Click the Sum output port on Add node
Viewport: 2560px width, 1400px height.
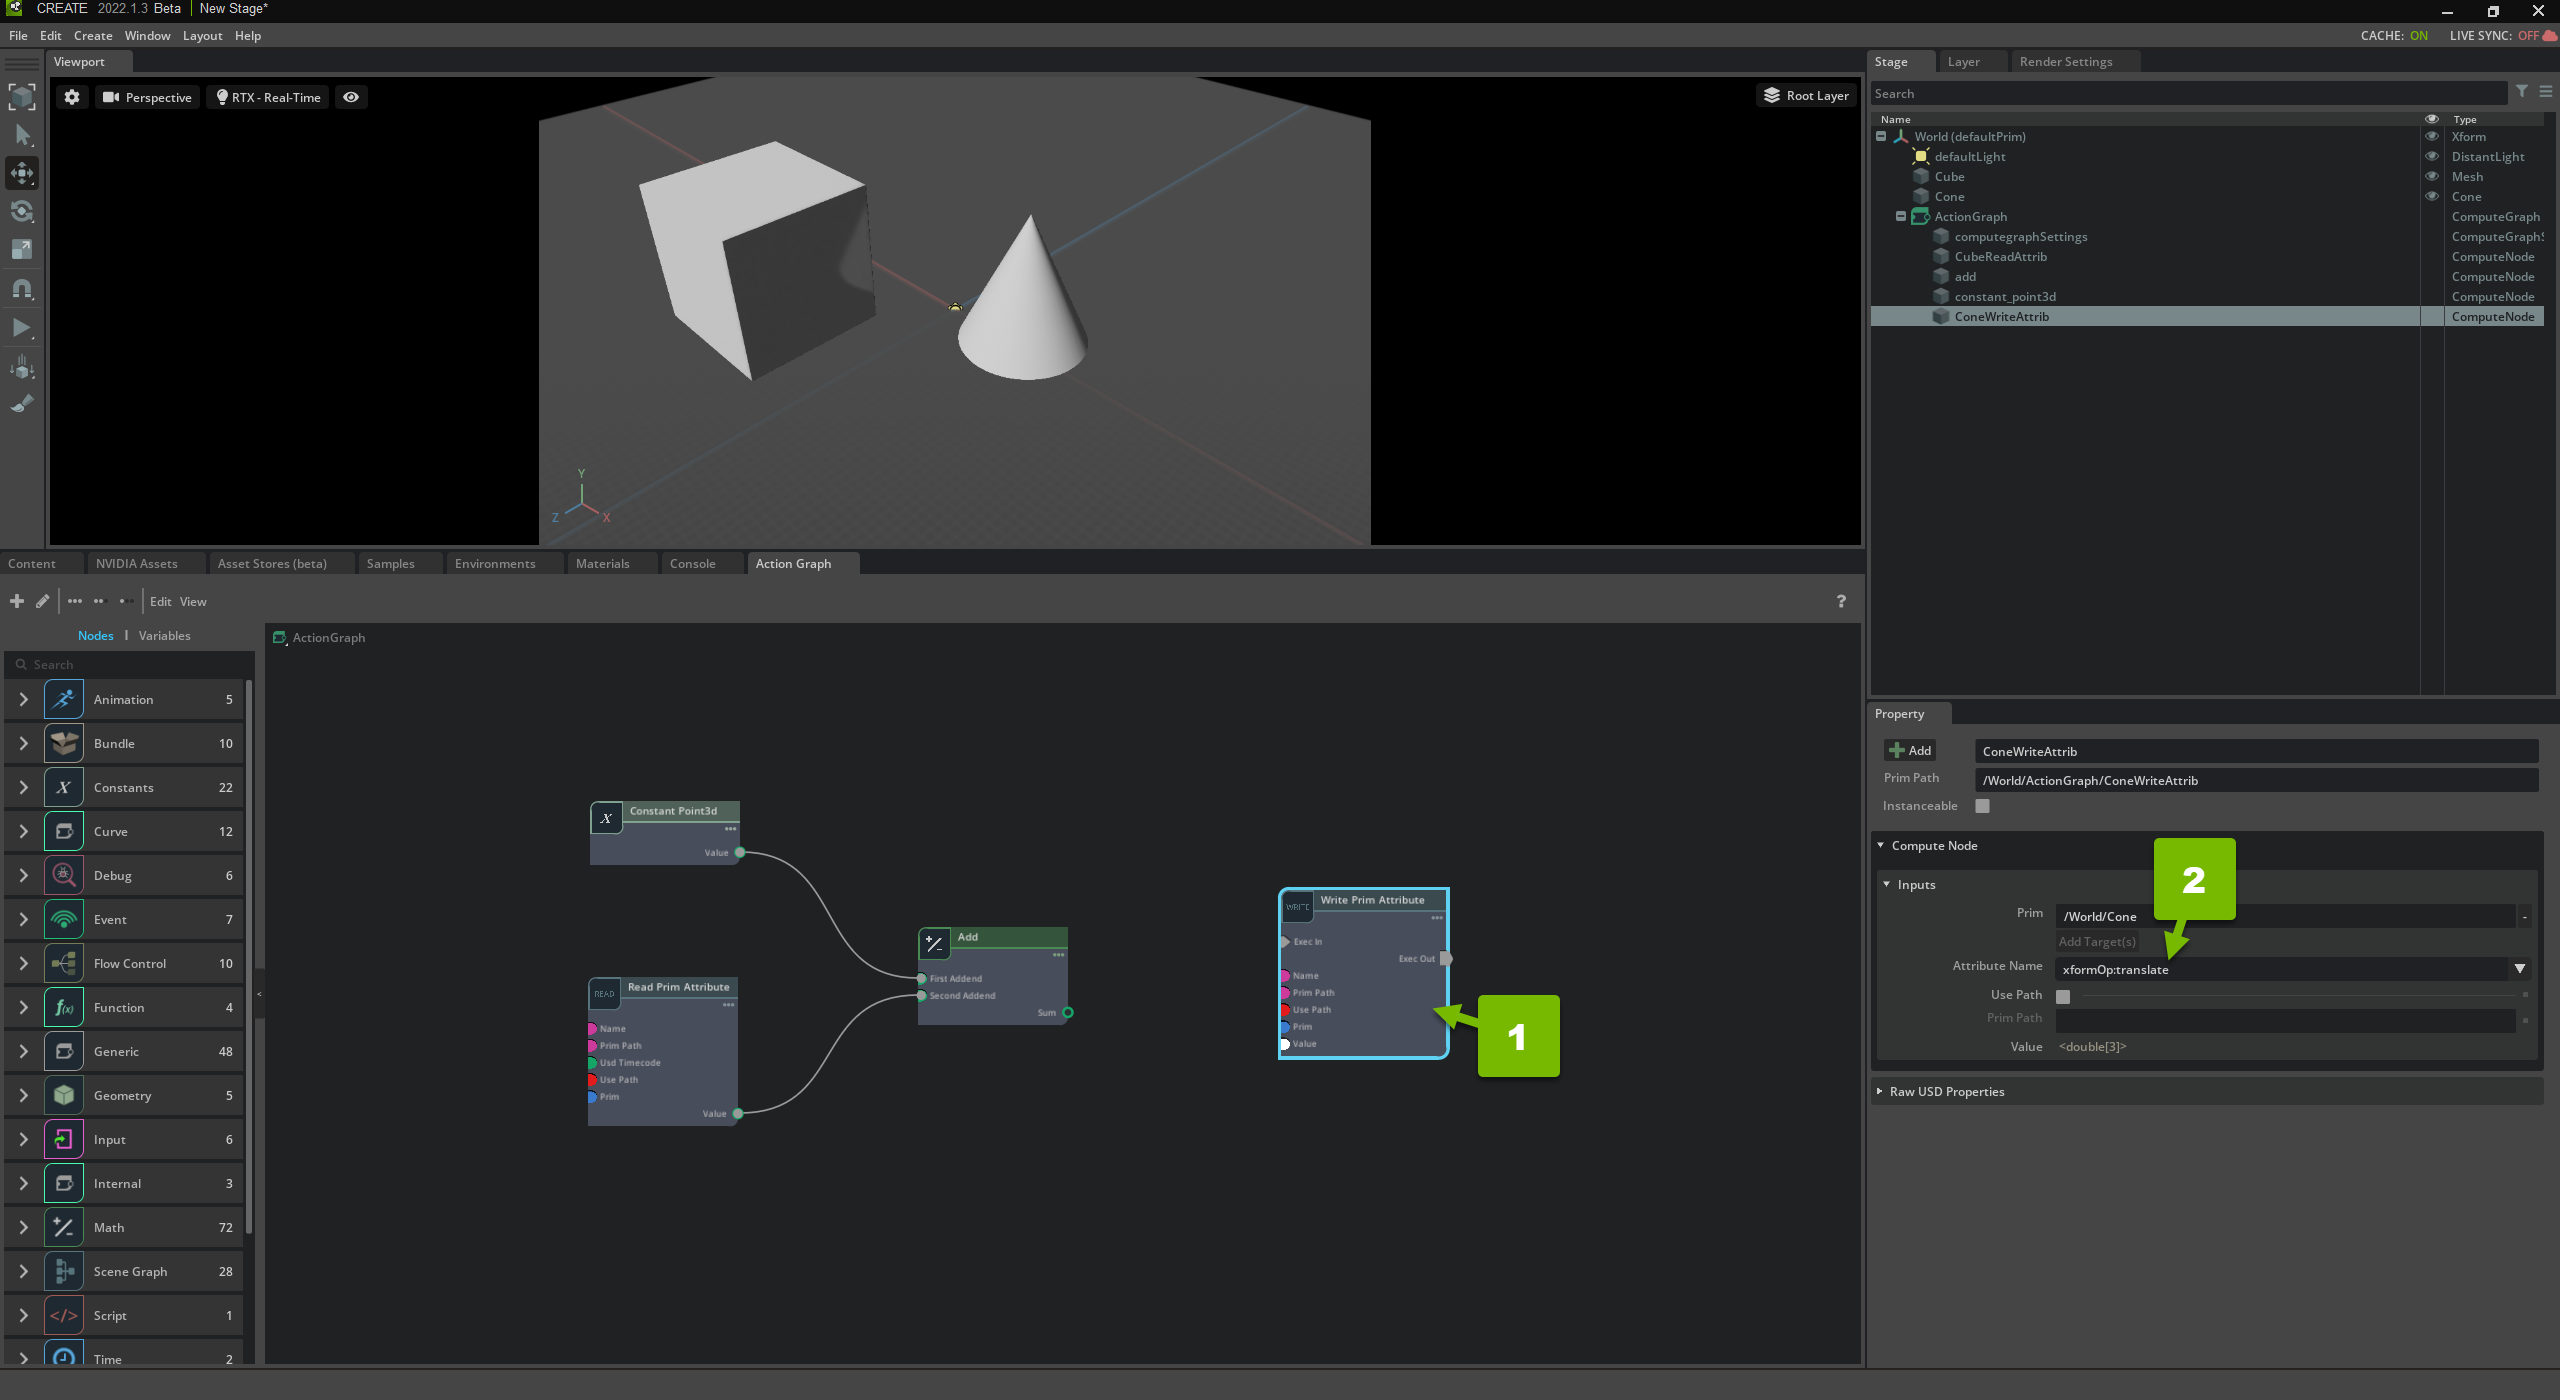pyautogui.click(x=1068, y=1013)
